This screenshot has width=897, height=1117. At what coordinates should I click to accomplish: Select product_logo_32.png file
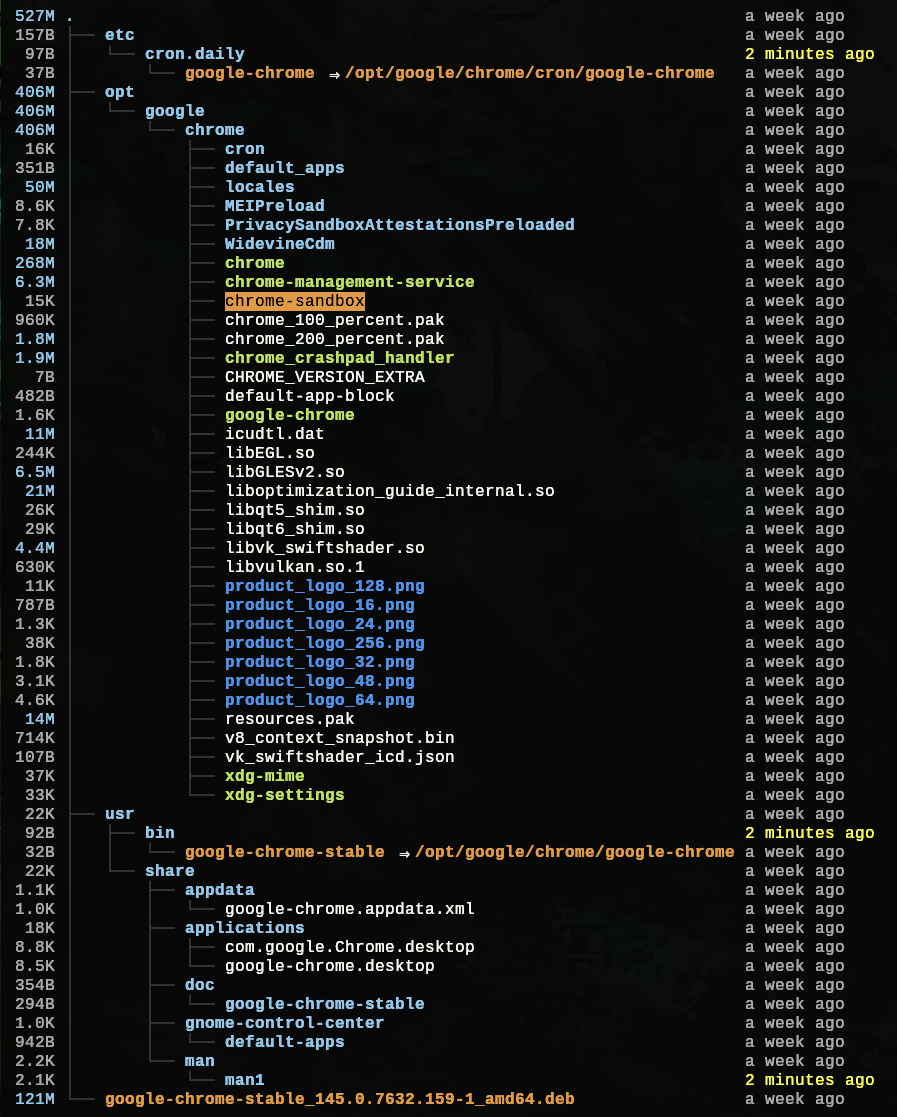pyautogui.click(x=319, y=662)
